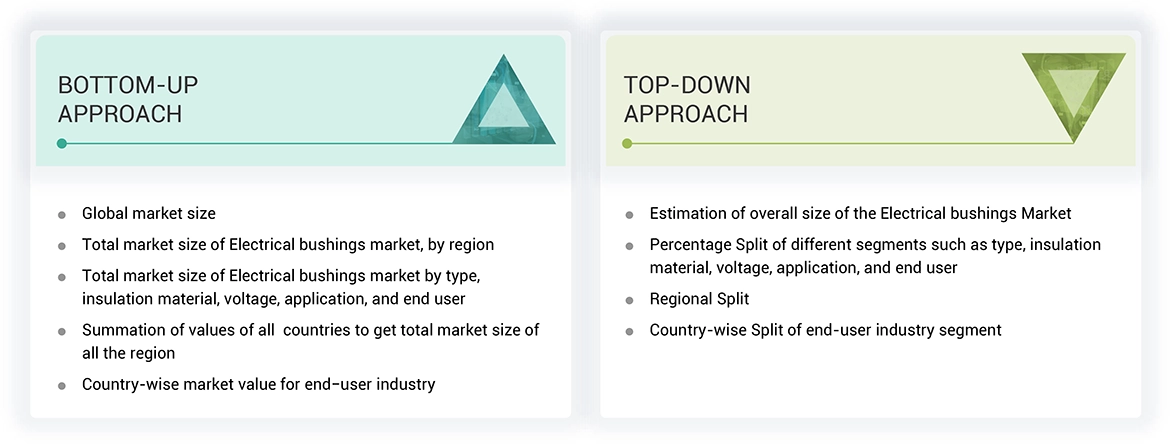Select the Top-Down Approach heading
This screenshot has width=1170, height=444.
pos(687,99)
